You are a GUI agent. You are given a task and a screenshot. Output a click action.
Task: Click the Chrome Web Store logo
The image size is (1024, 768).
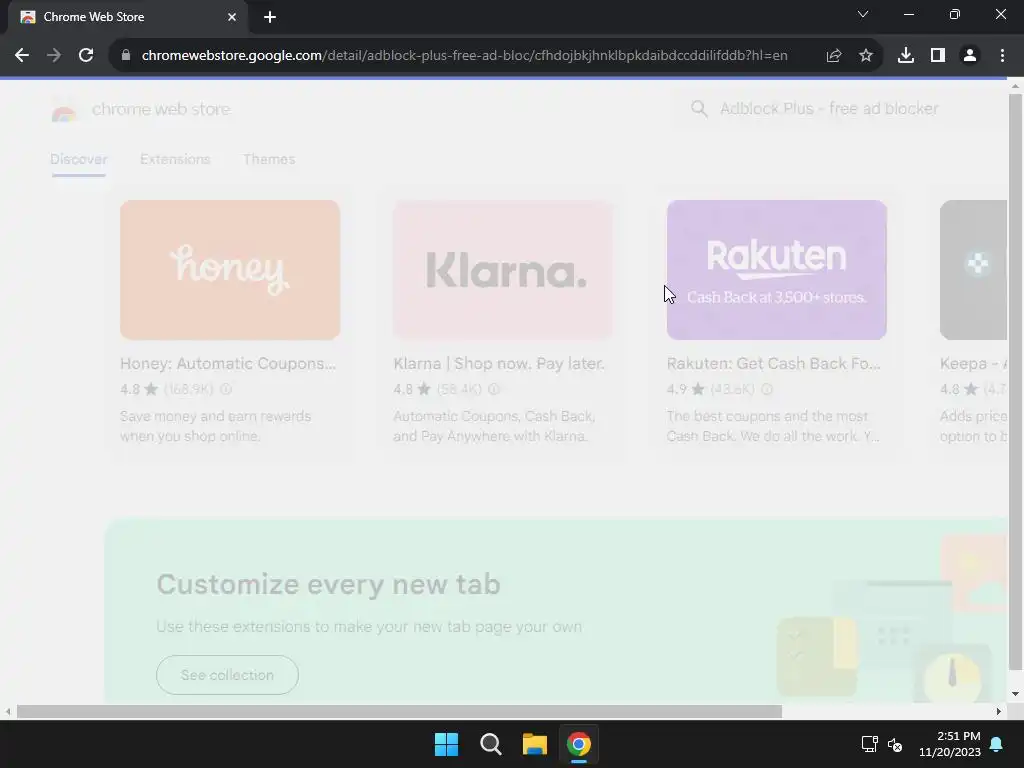coord(64,110)
